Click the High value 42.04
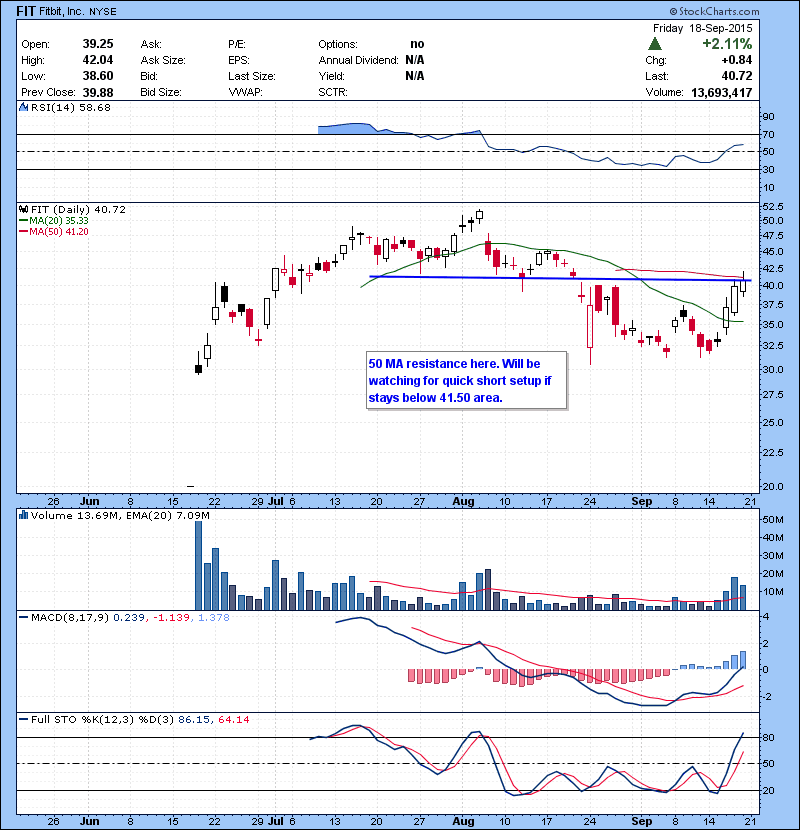 98,60
